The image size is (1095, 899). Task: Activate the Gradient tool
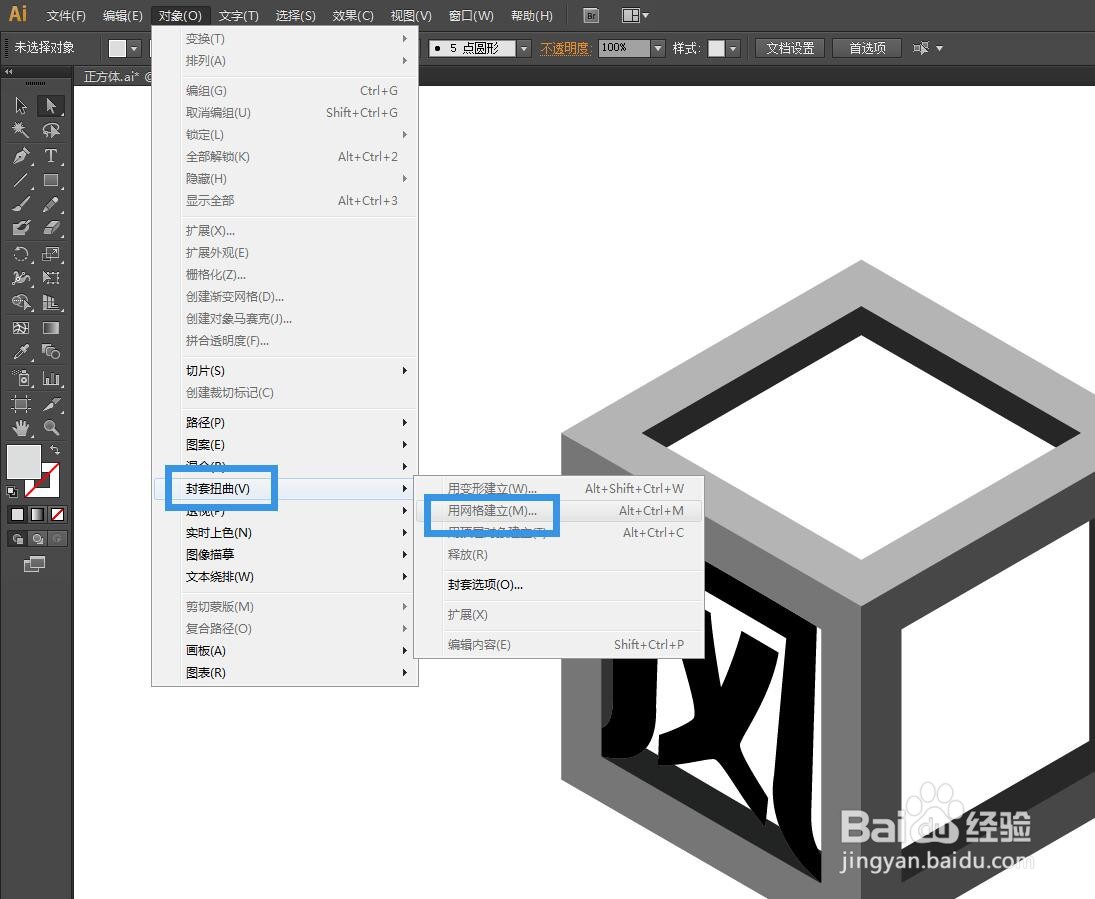(52, 328)
